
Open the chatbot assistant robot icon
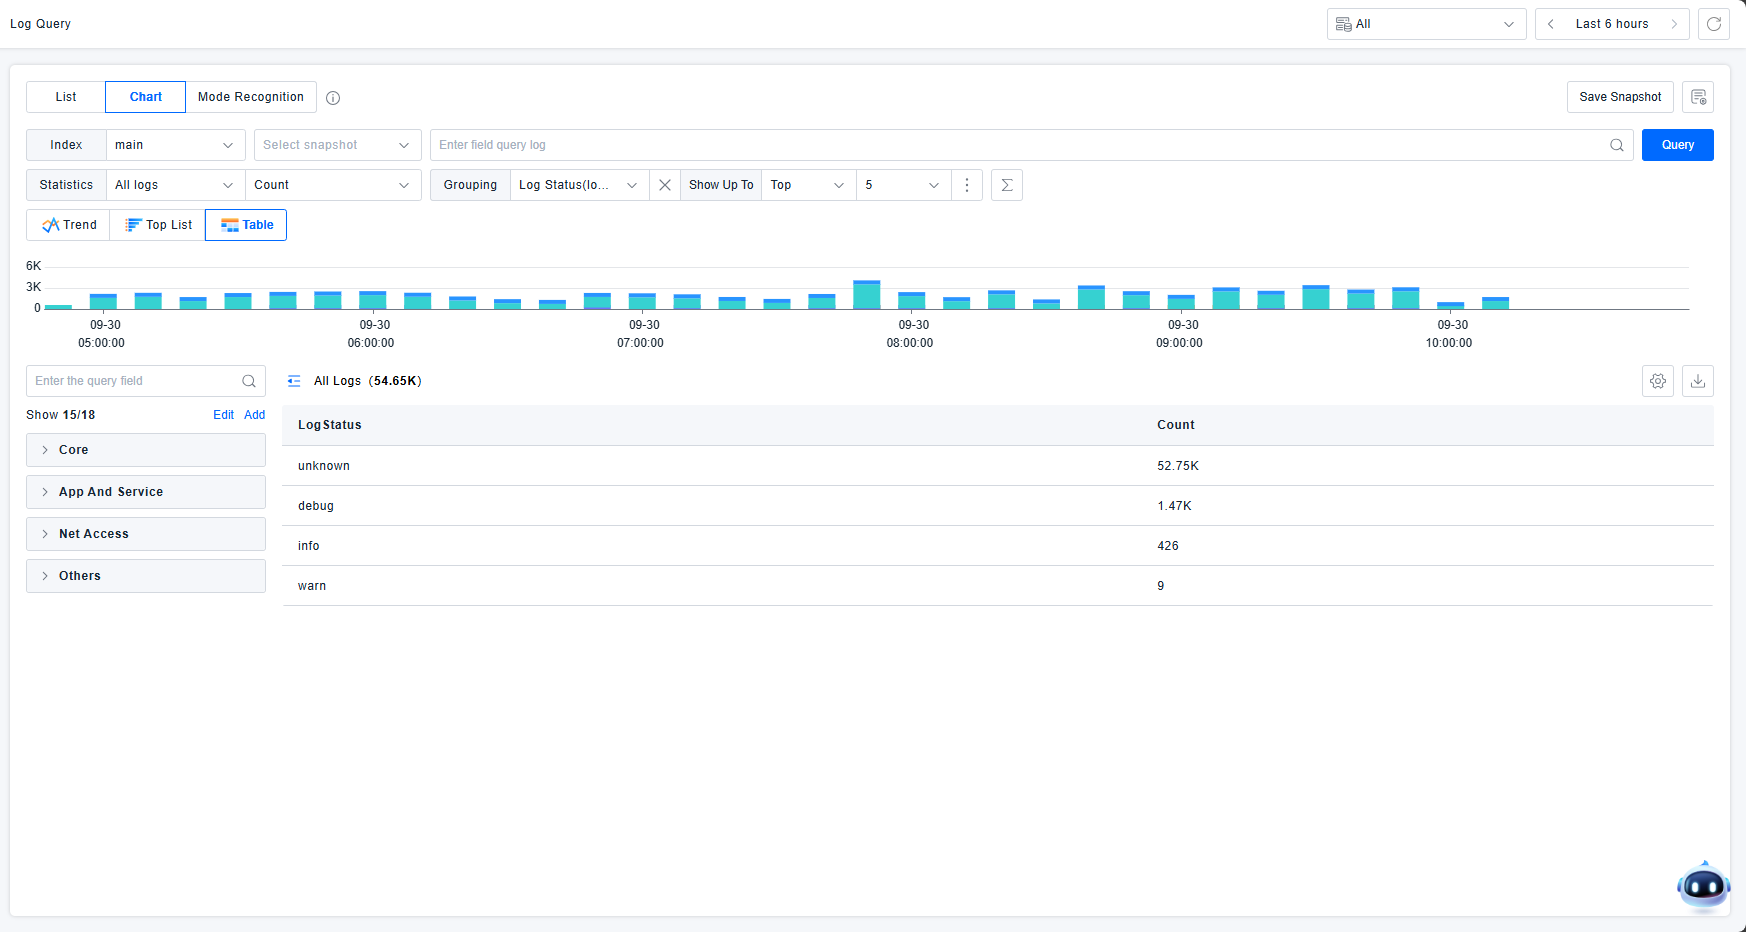point(1703,886)
